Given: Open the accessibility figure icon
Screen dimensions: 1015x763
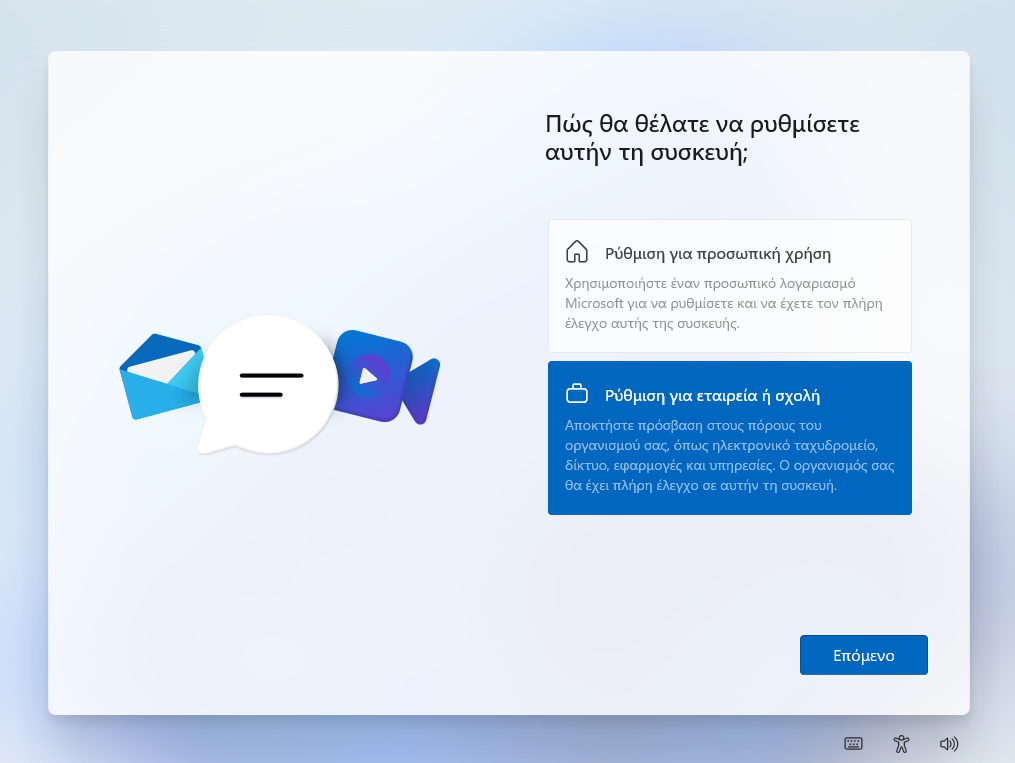Looking at the screenshot, I should click(x=901, y=743).
